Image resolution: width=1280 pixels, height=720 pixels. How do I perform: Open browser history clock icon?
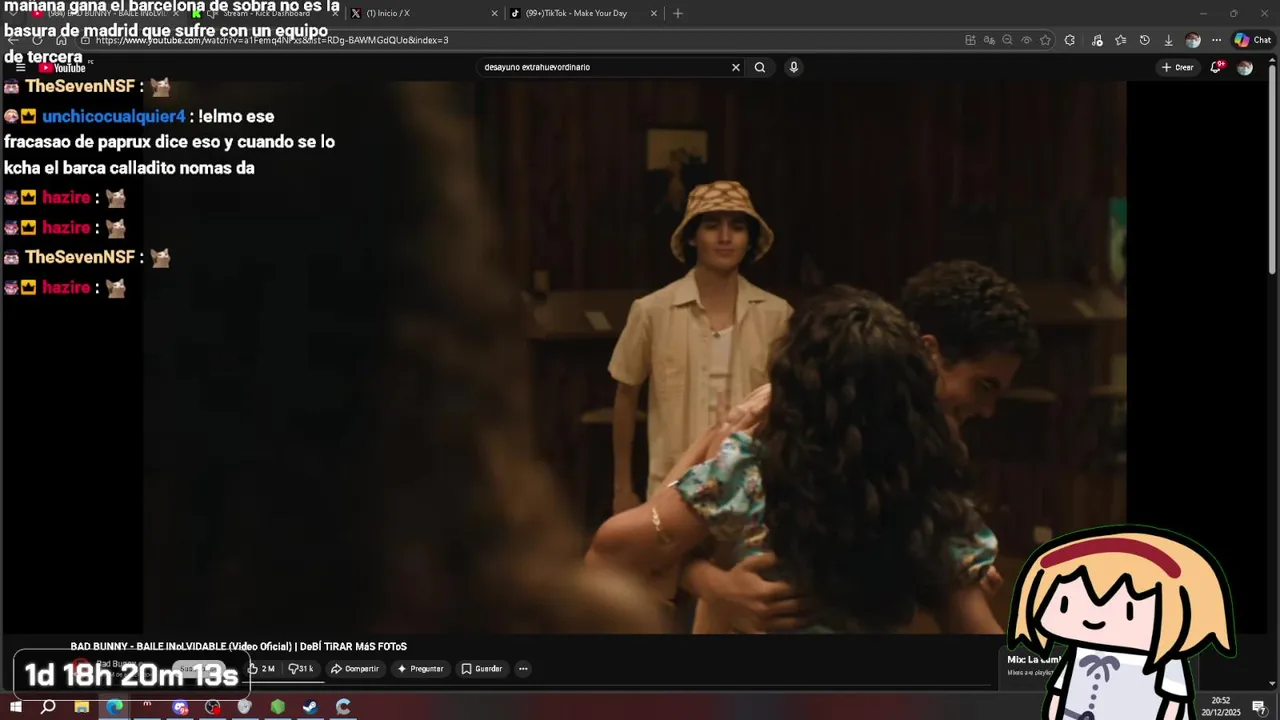(x=1145, y=40)
